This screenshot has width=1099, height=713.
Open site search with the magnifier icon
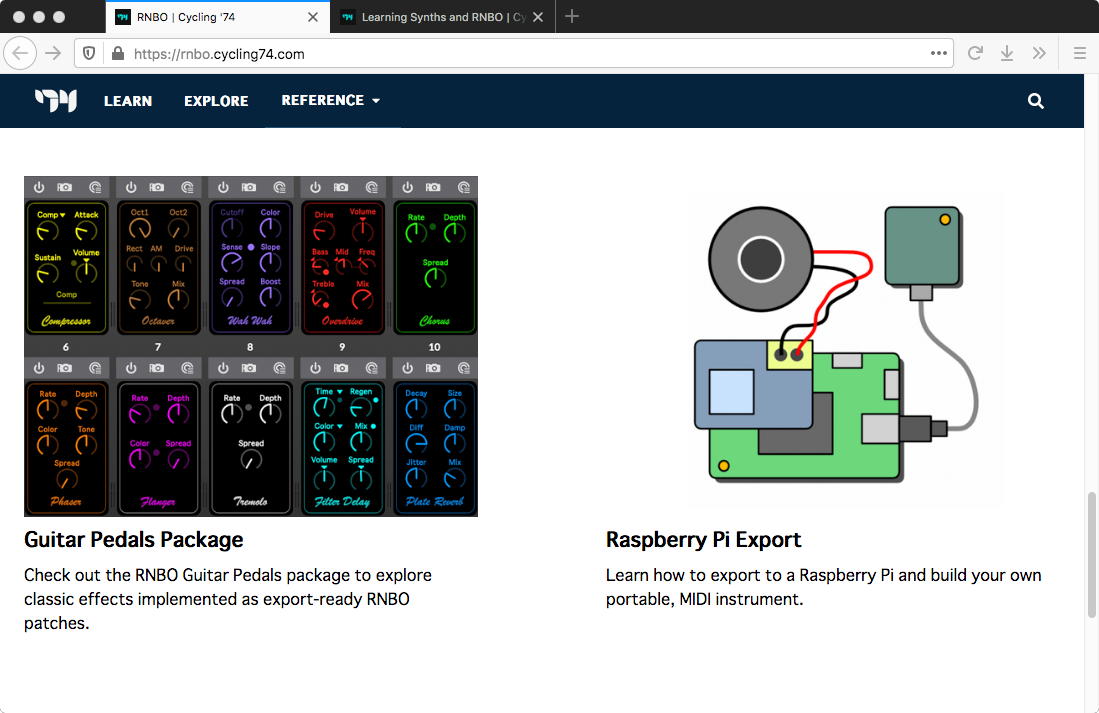point(1035,101)
